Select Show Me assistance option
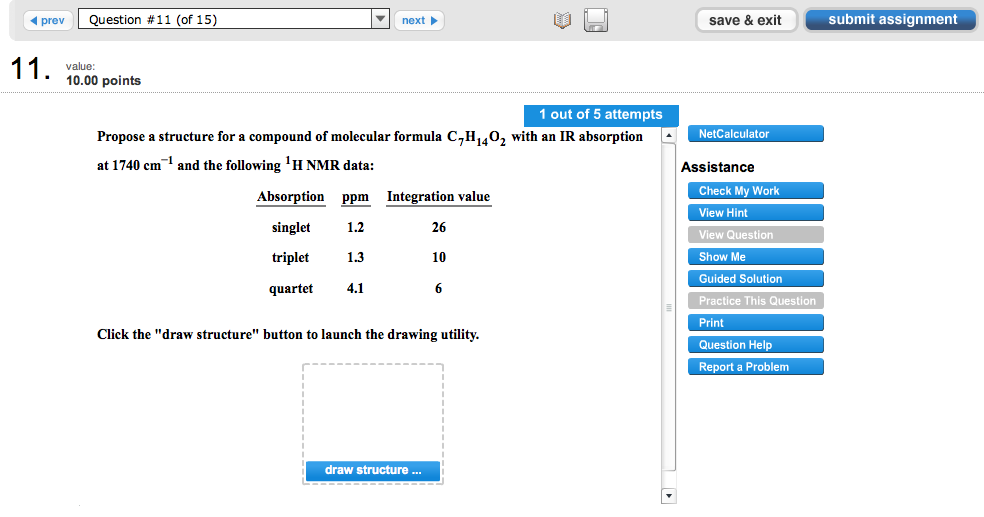This screenshot has height=517, width=984. [755, 257]
